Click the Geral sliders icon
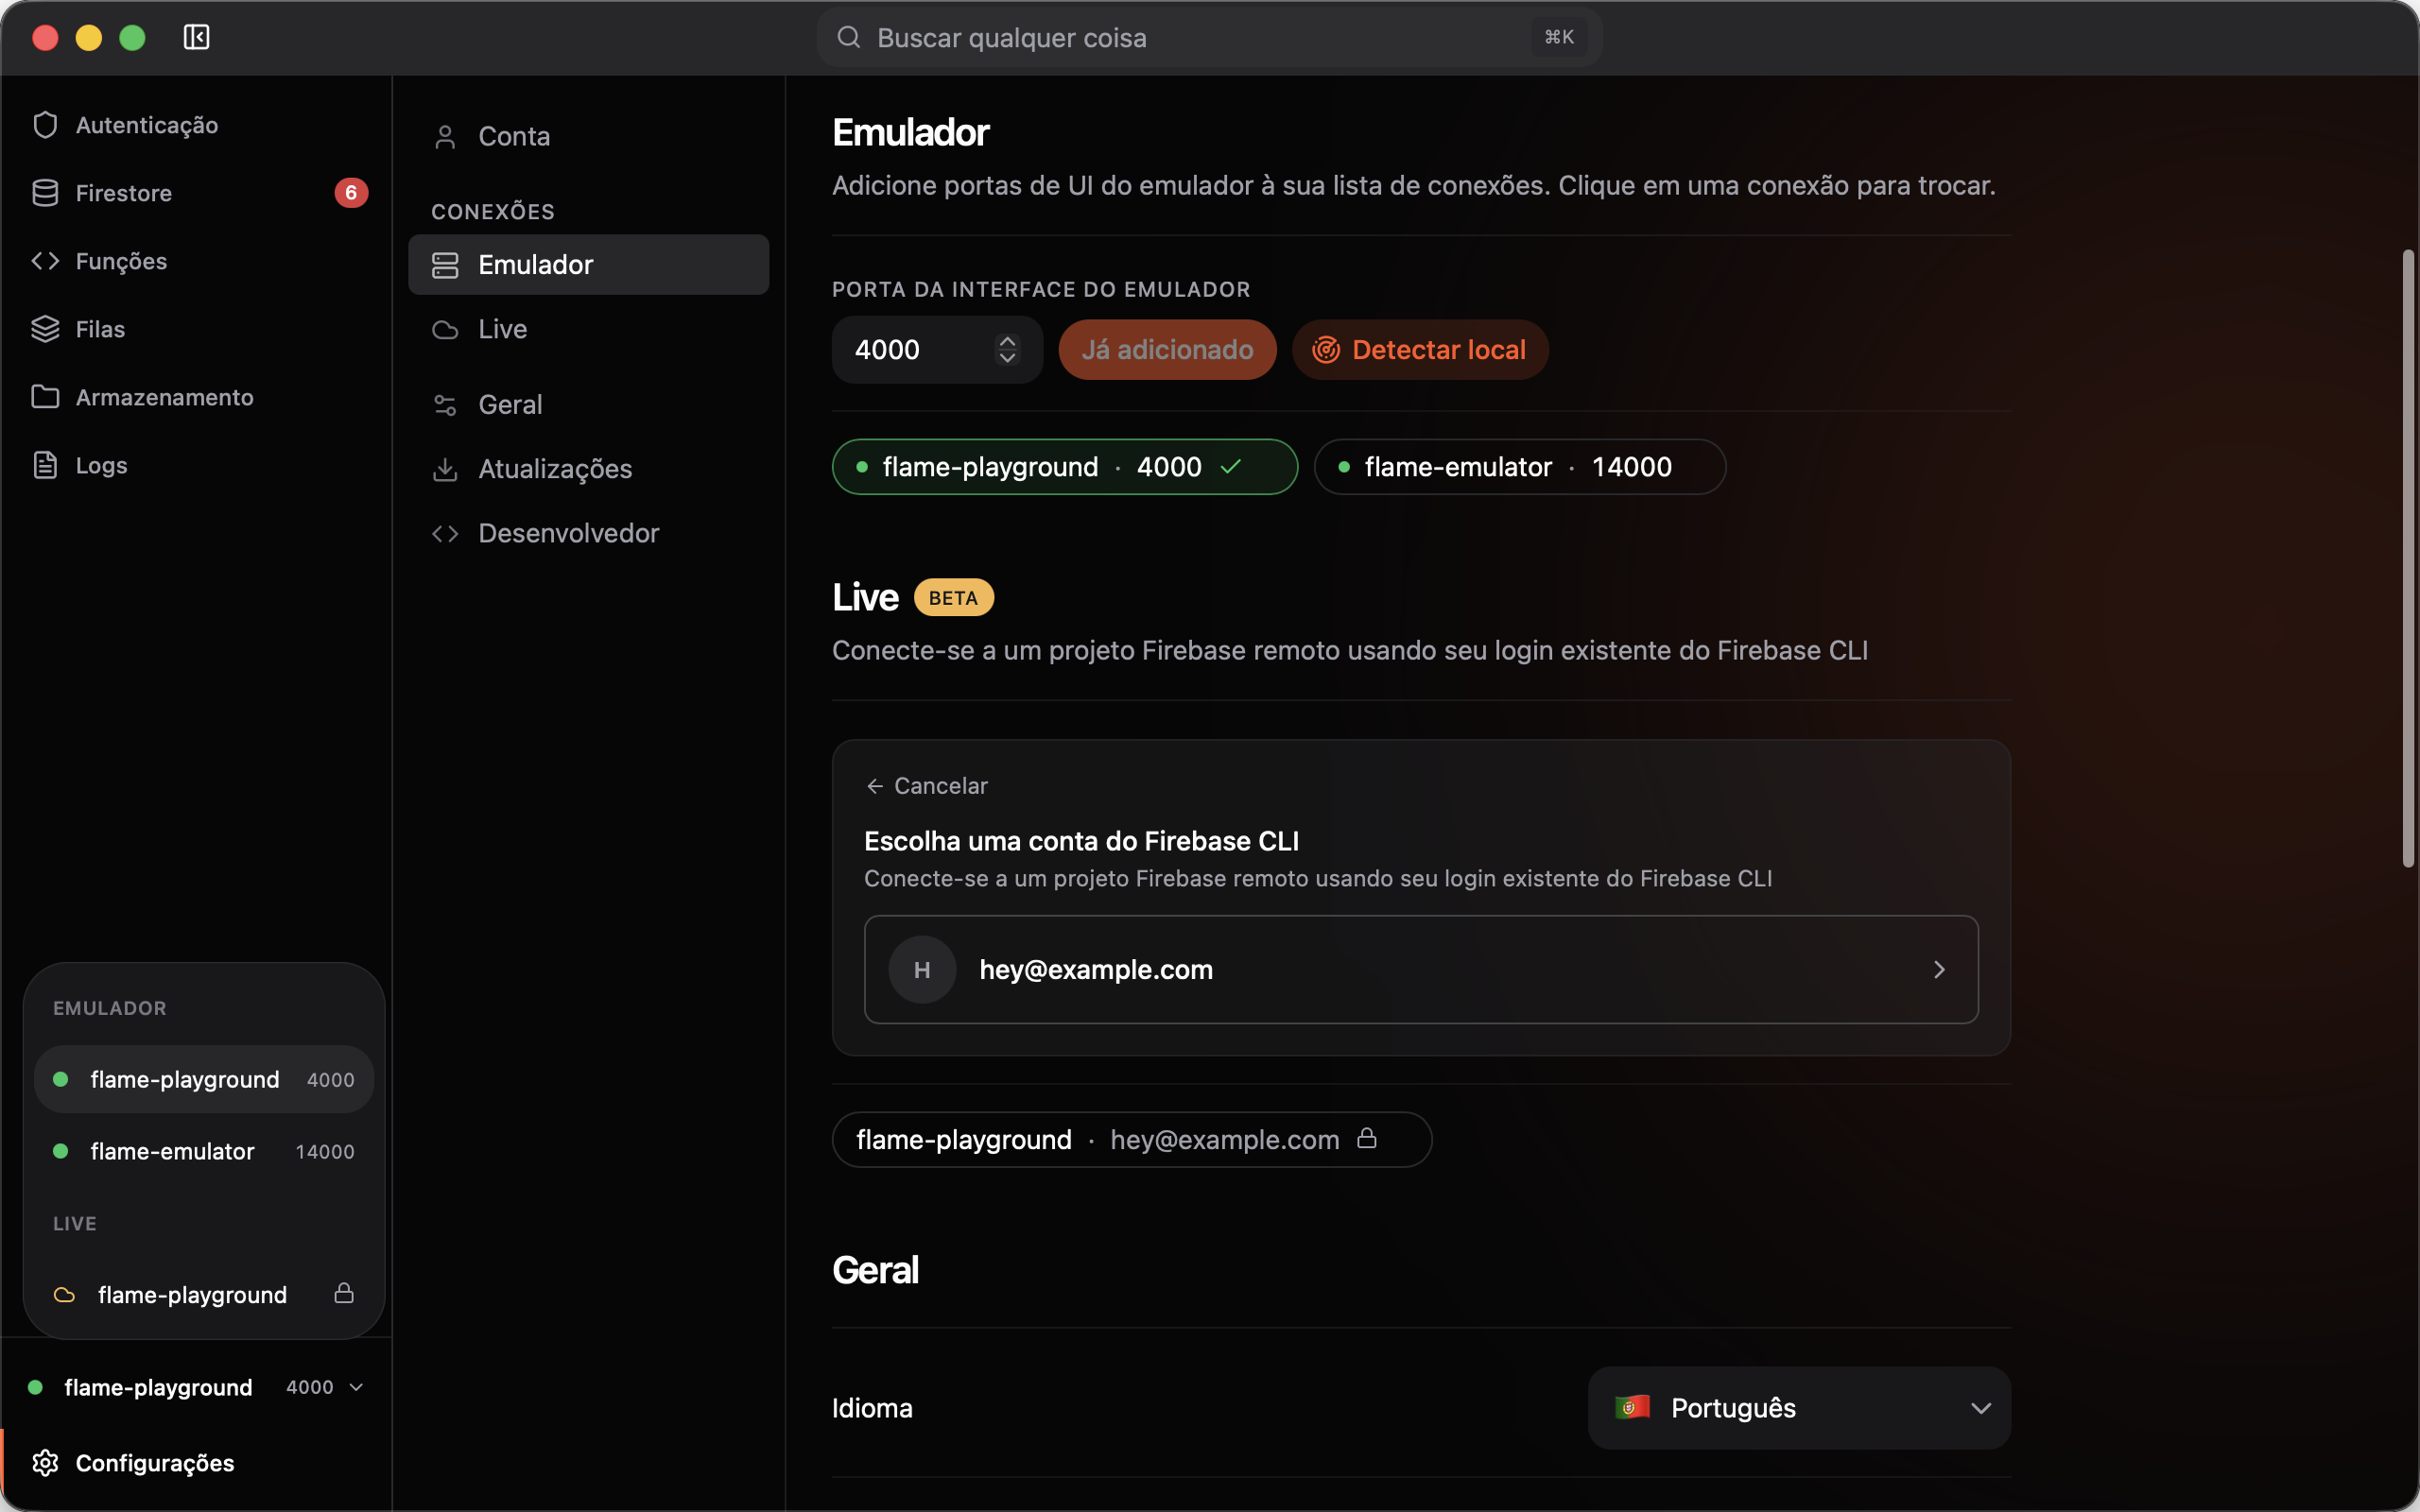The image size is (2420, 1512). tap(445, 405)
